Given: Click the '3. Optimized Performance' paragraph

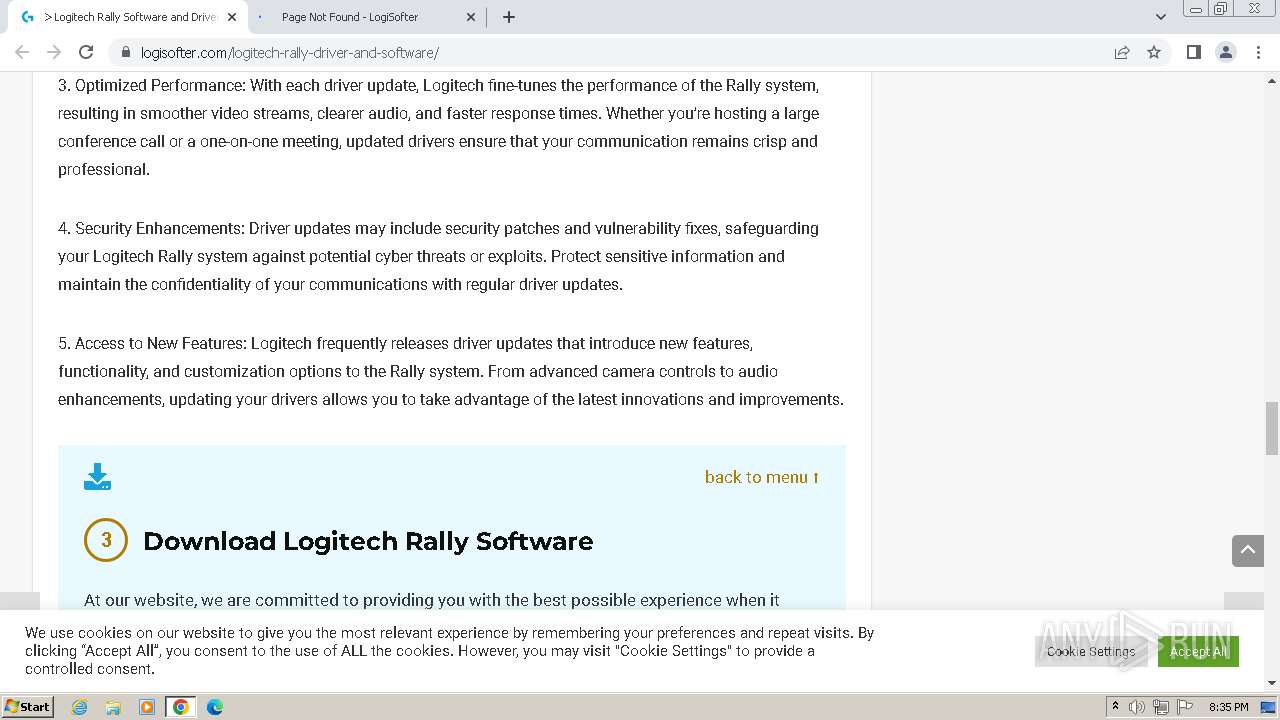Looking at the screenshot, I should [x=439, y=127].
